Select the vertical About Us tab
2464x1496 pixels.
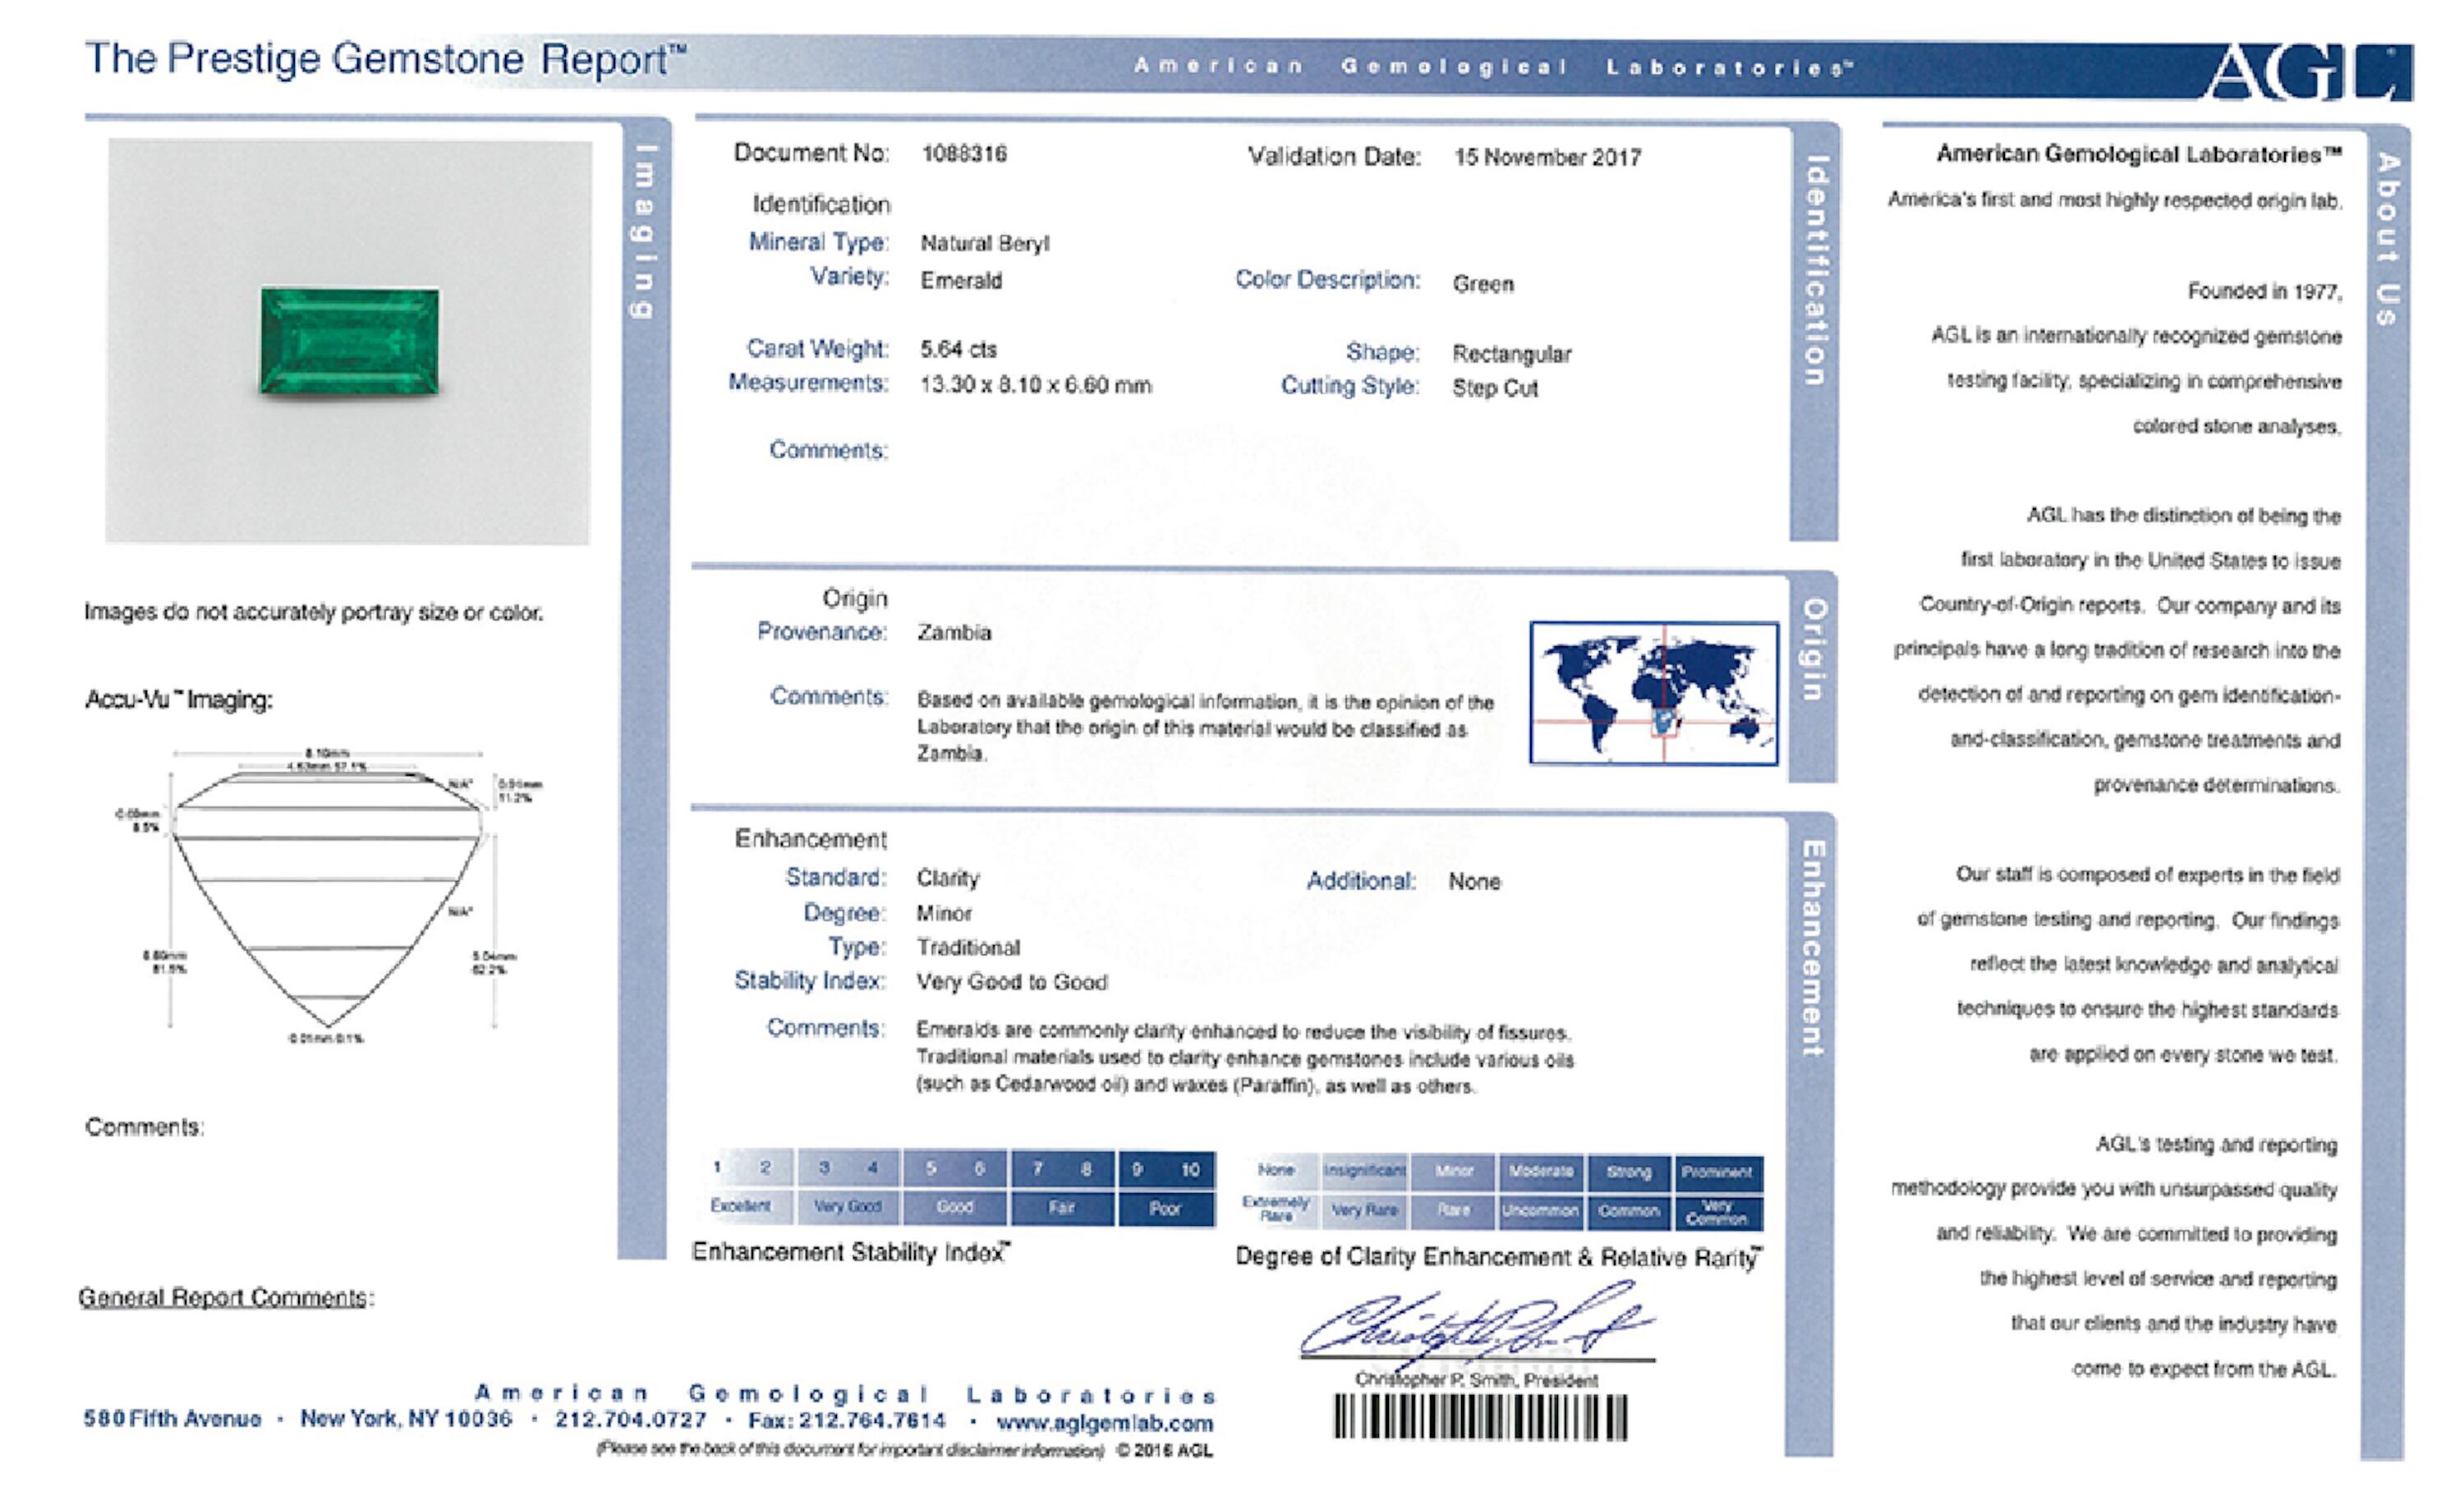2387,238
